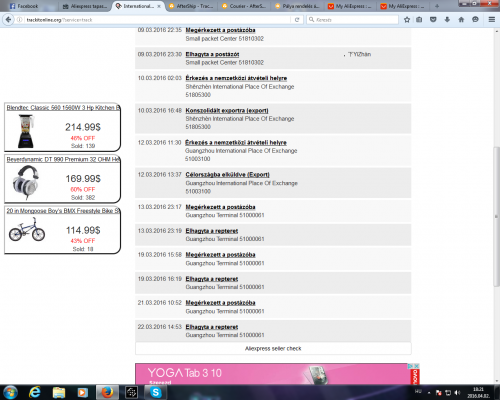
Task: Click the 169.99$ price text
Action: pyautogui.click(x=83, y=179)
